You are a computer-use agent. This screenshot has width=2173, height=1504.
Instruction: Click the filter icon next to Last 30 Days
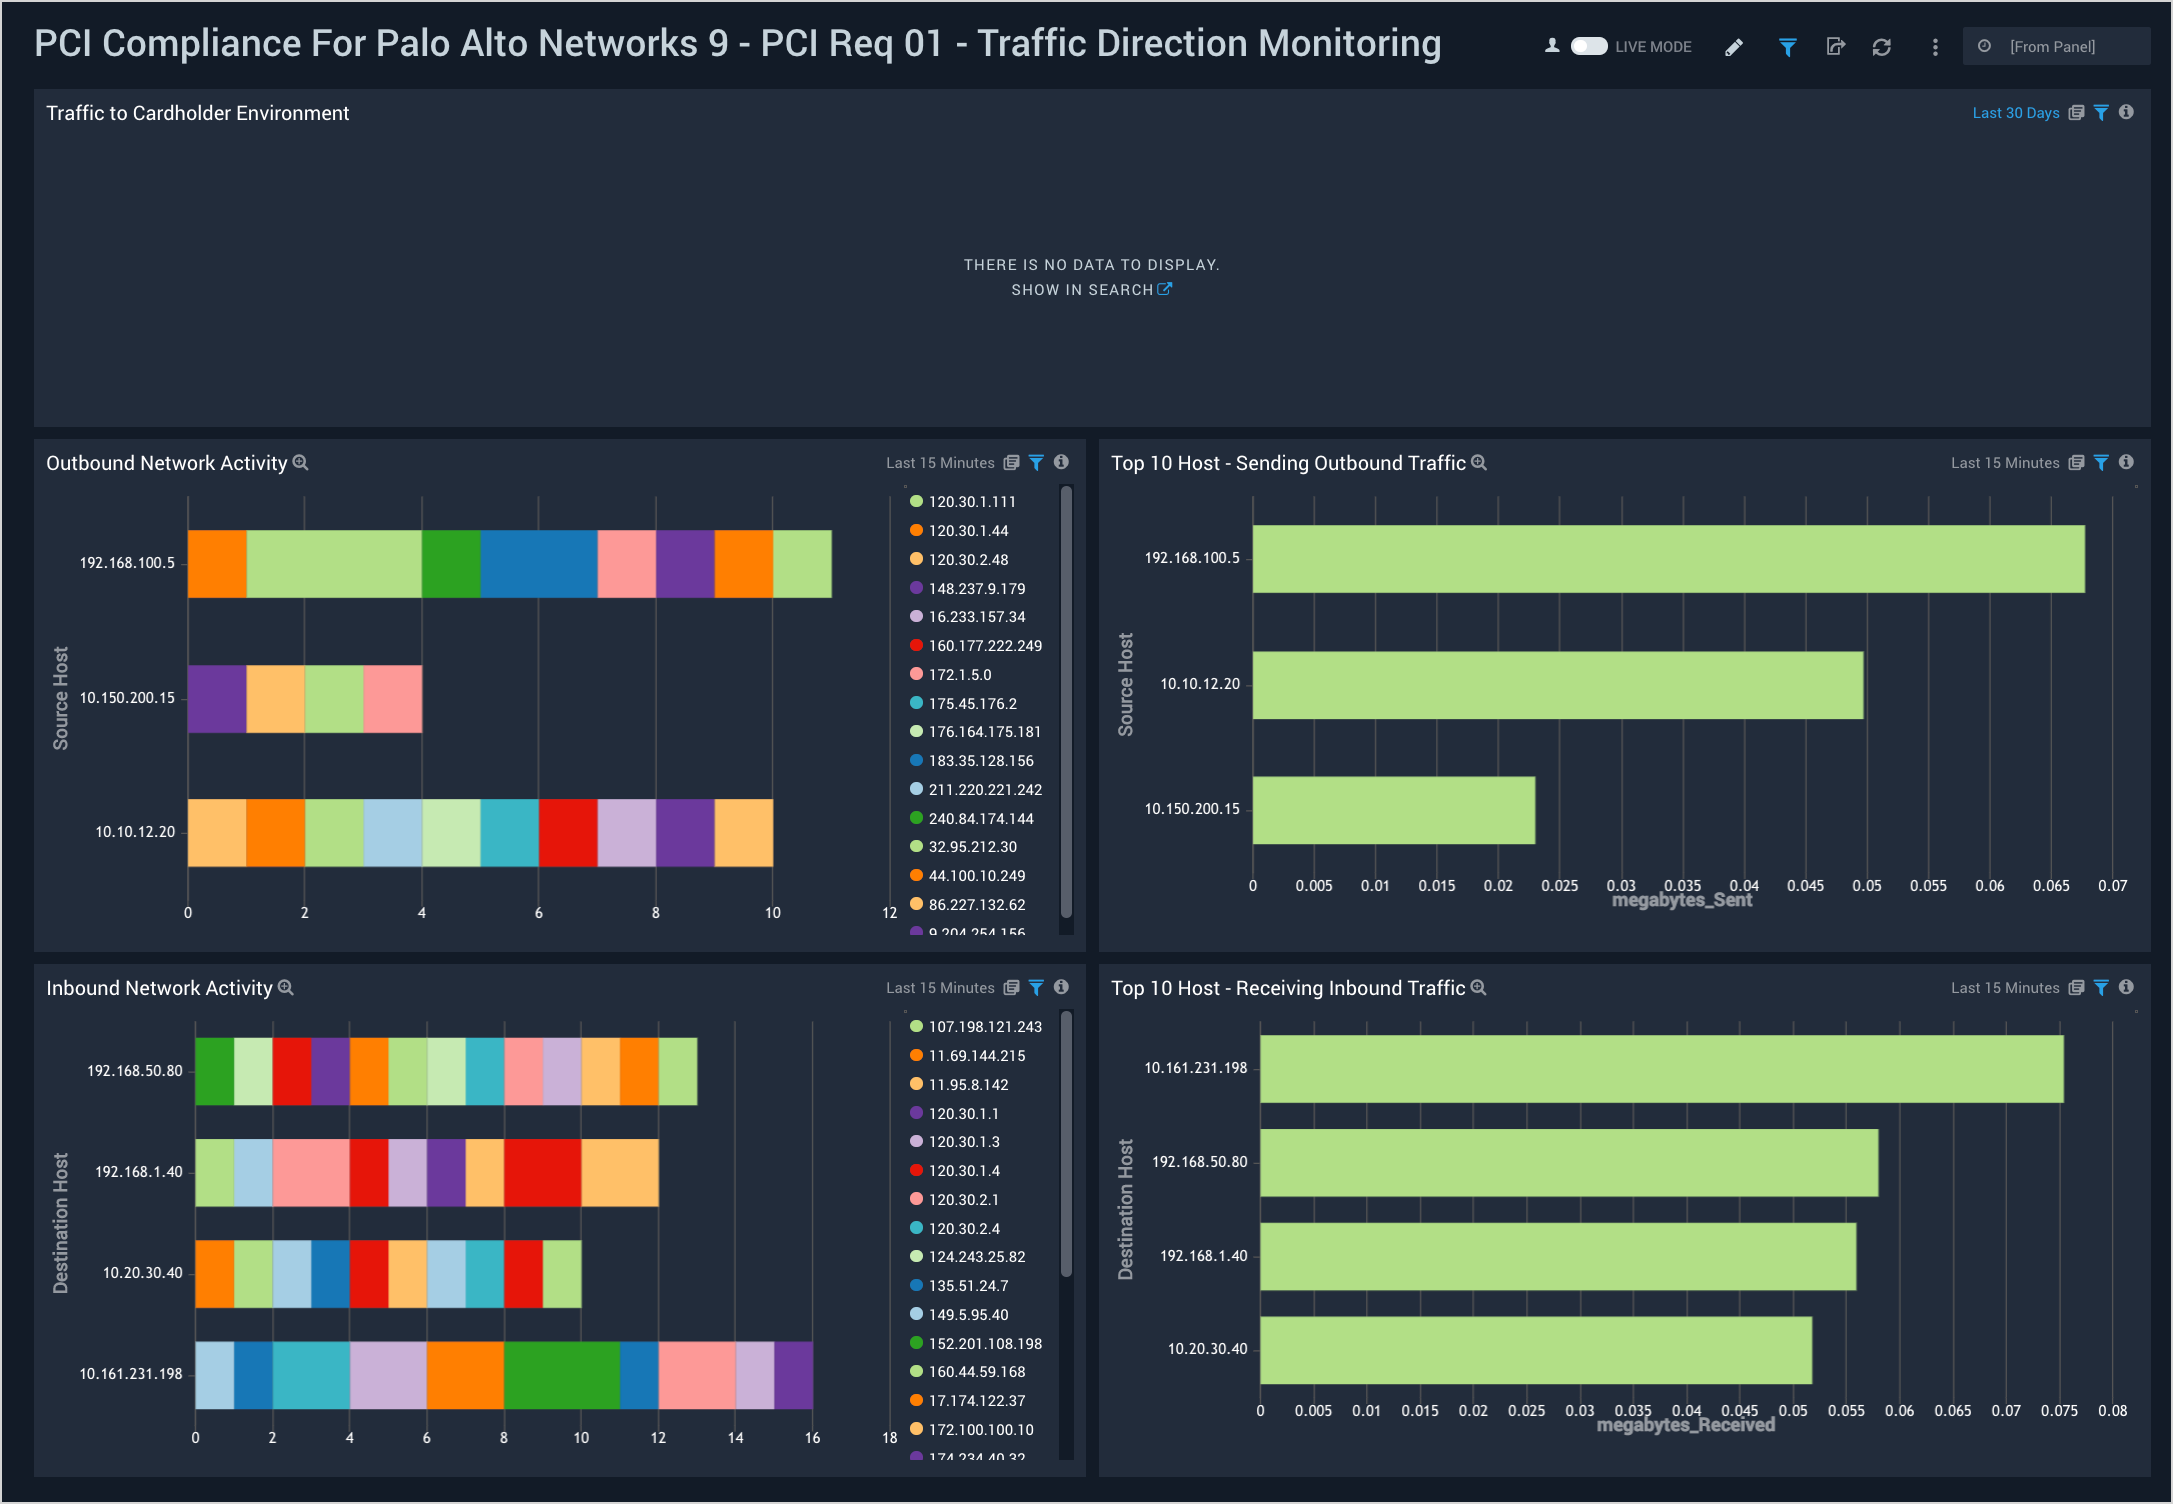click(2107, 112)
